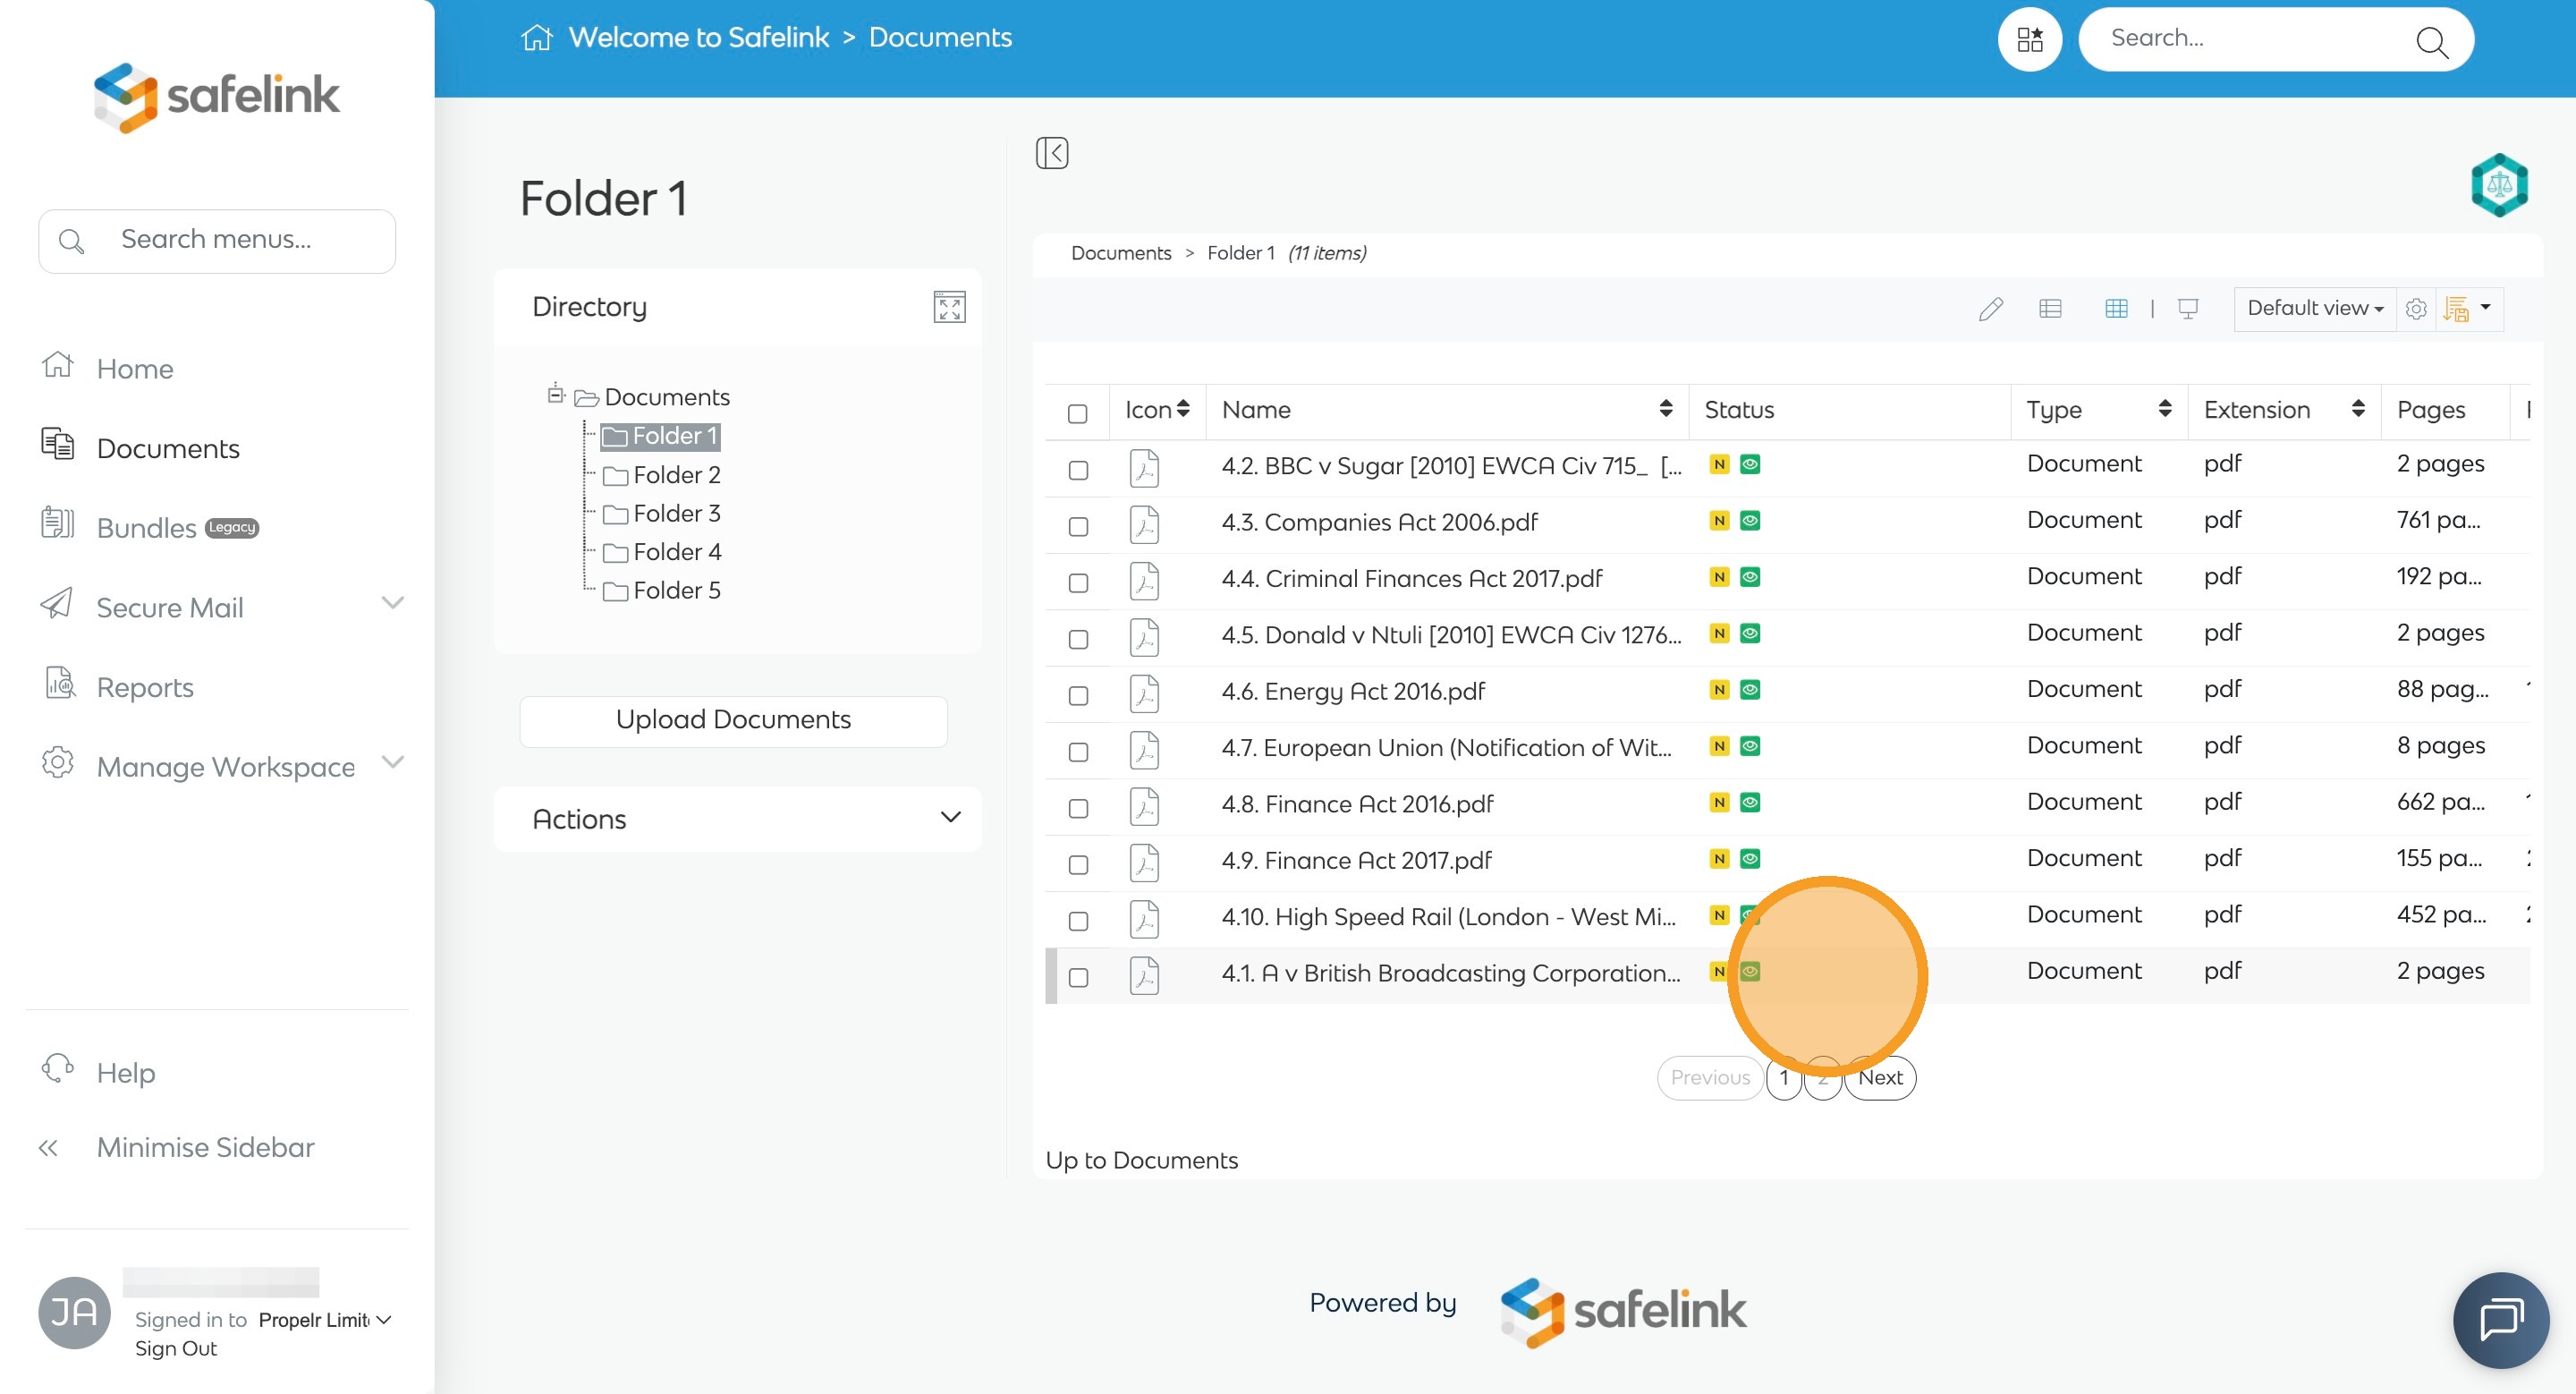Check the box for Companies Act 2006.pdf
Viewport: 2576px width, 1394px height.
[x=1078, y=526]
